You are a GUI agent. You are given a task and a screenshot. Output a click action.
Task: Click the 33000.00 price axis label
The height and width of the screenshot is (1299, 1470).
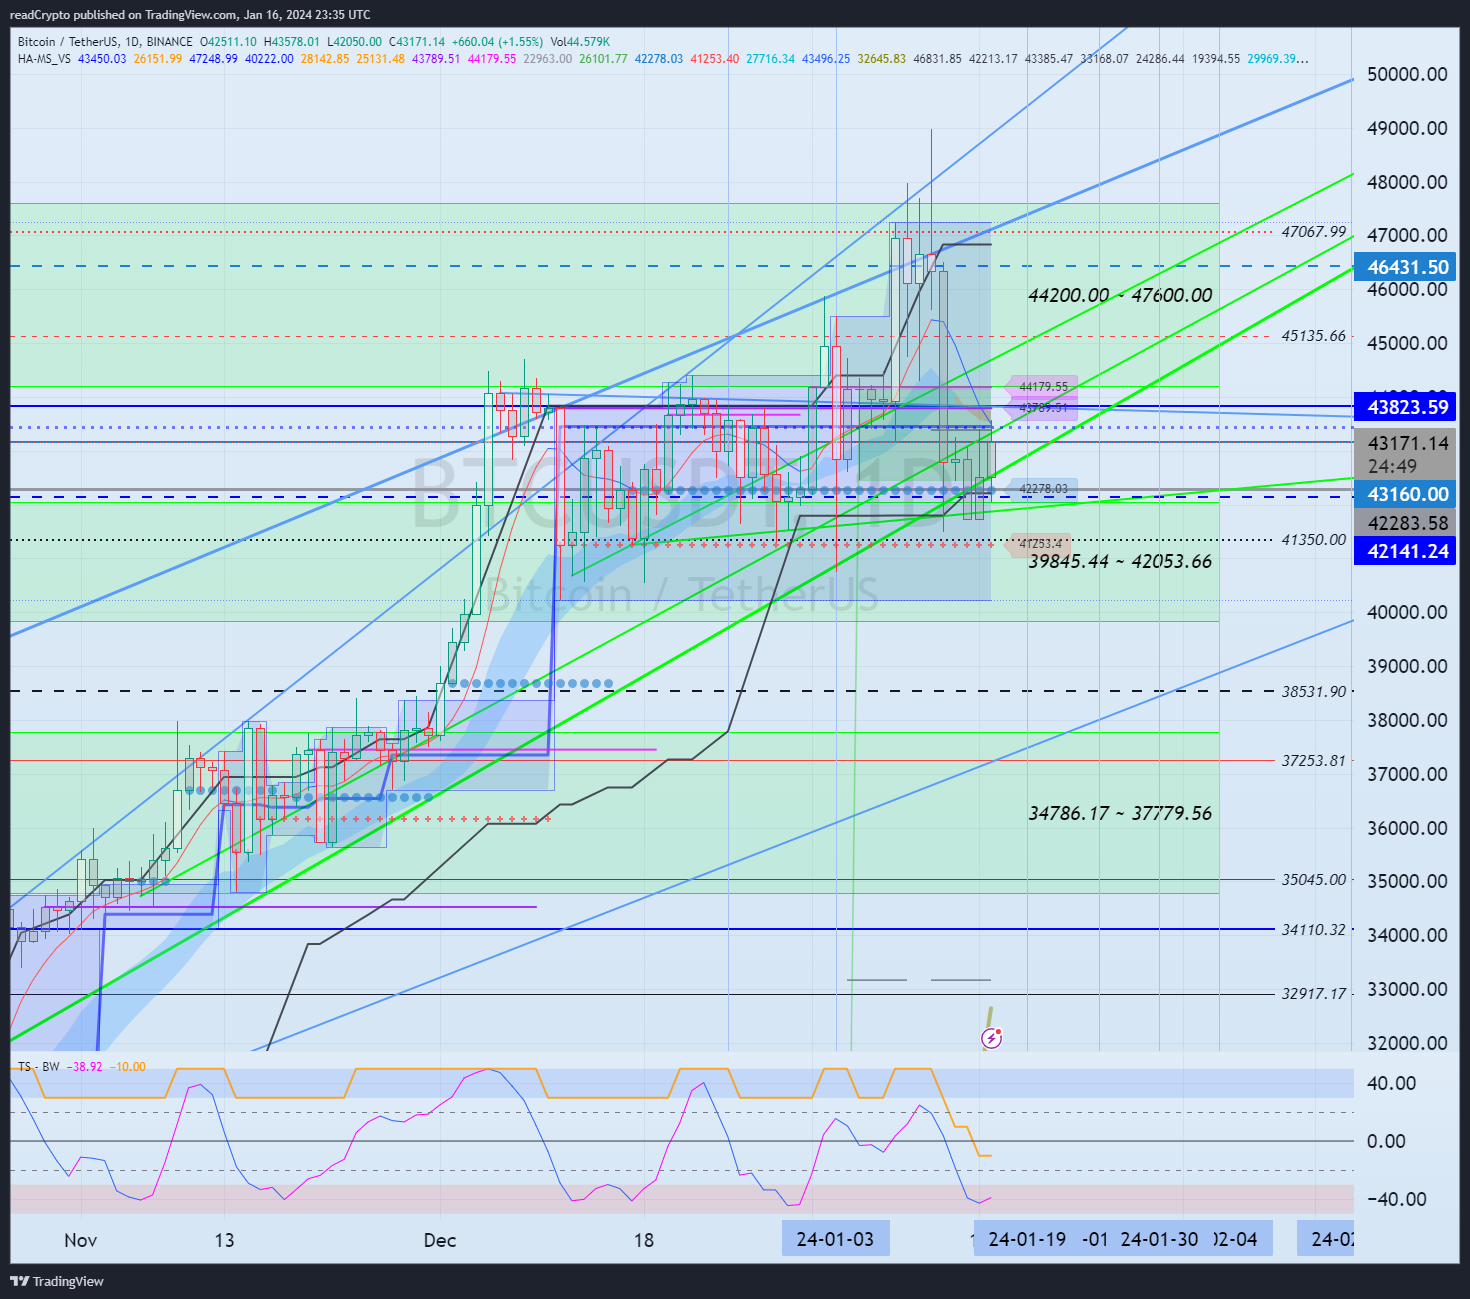click(x=1408, y=989)
